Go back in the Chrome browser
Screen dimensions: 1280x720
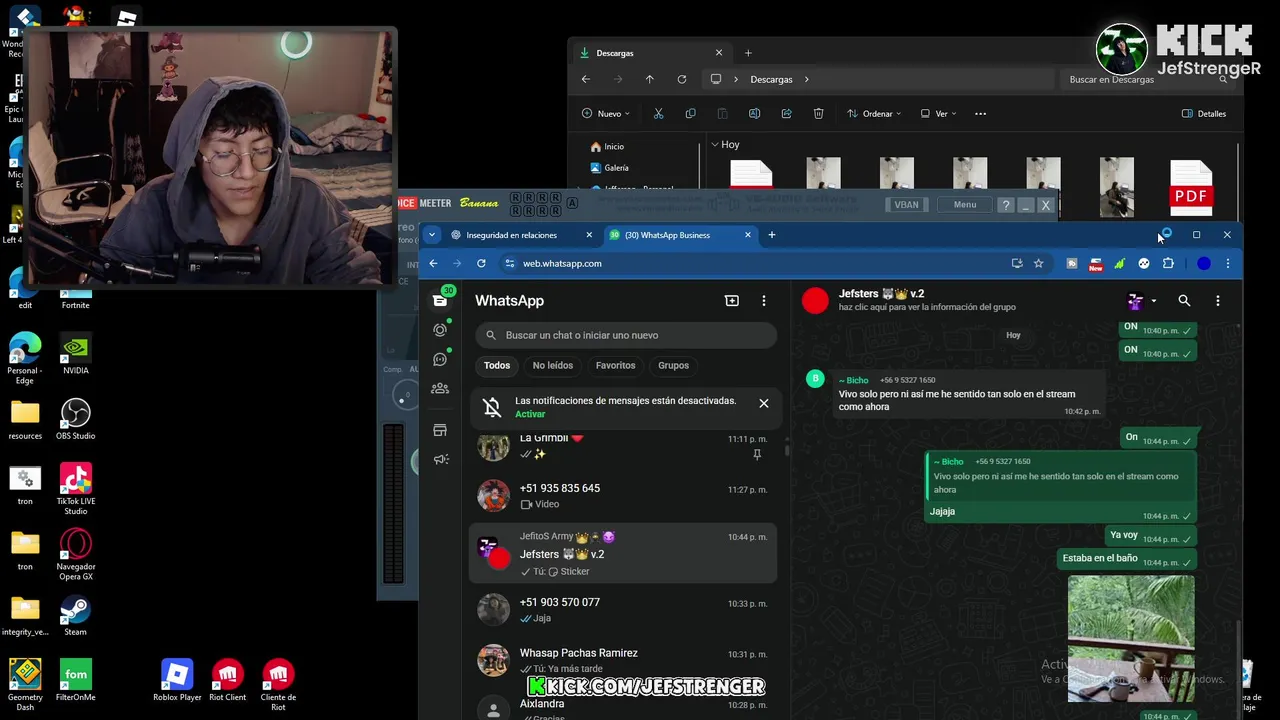coord(433,263)
